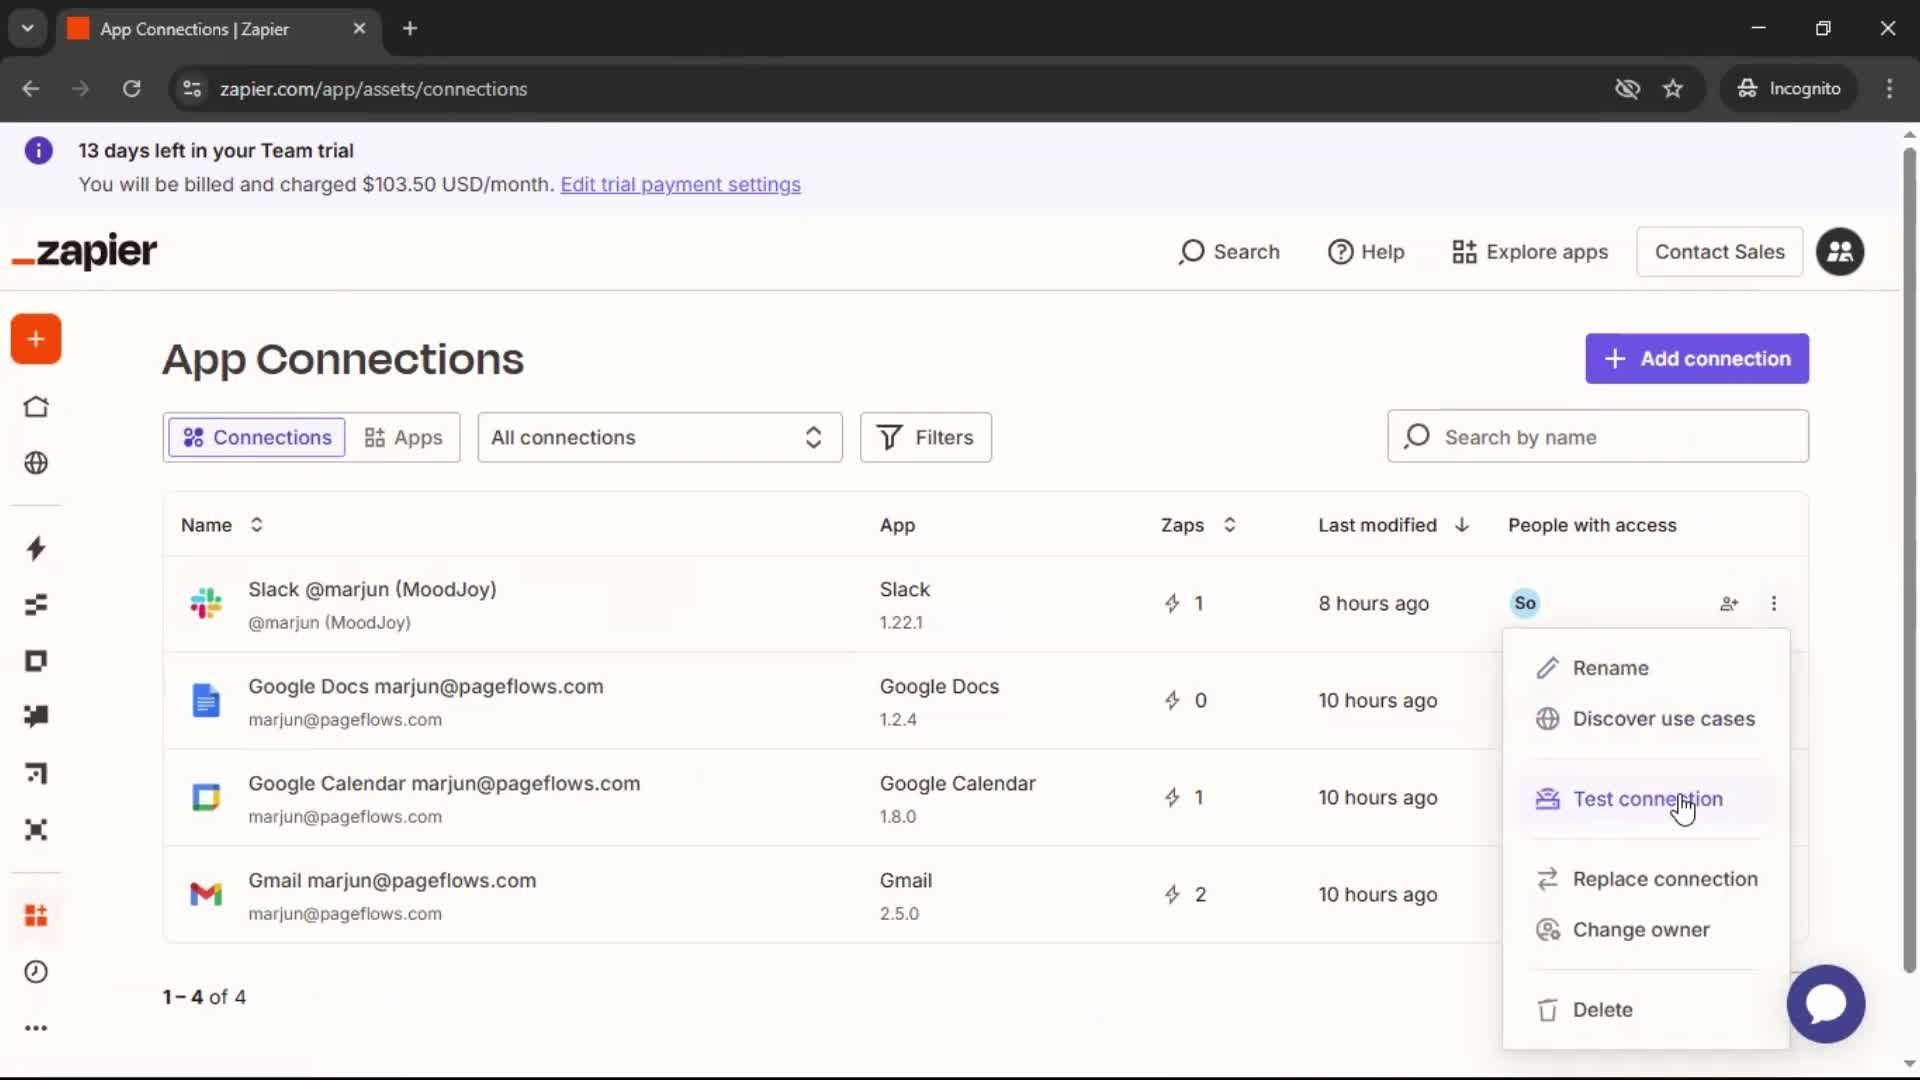Screen dimensions: 1920x1080
Task: Open the Filters button
Action: pos(926,437)
